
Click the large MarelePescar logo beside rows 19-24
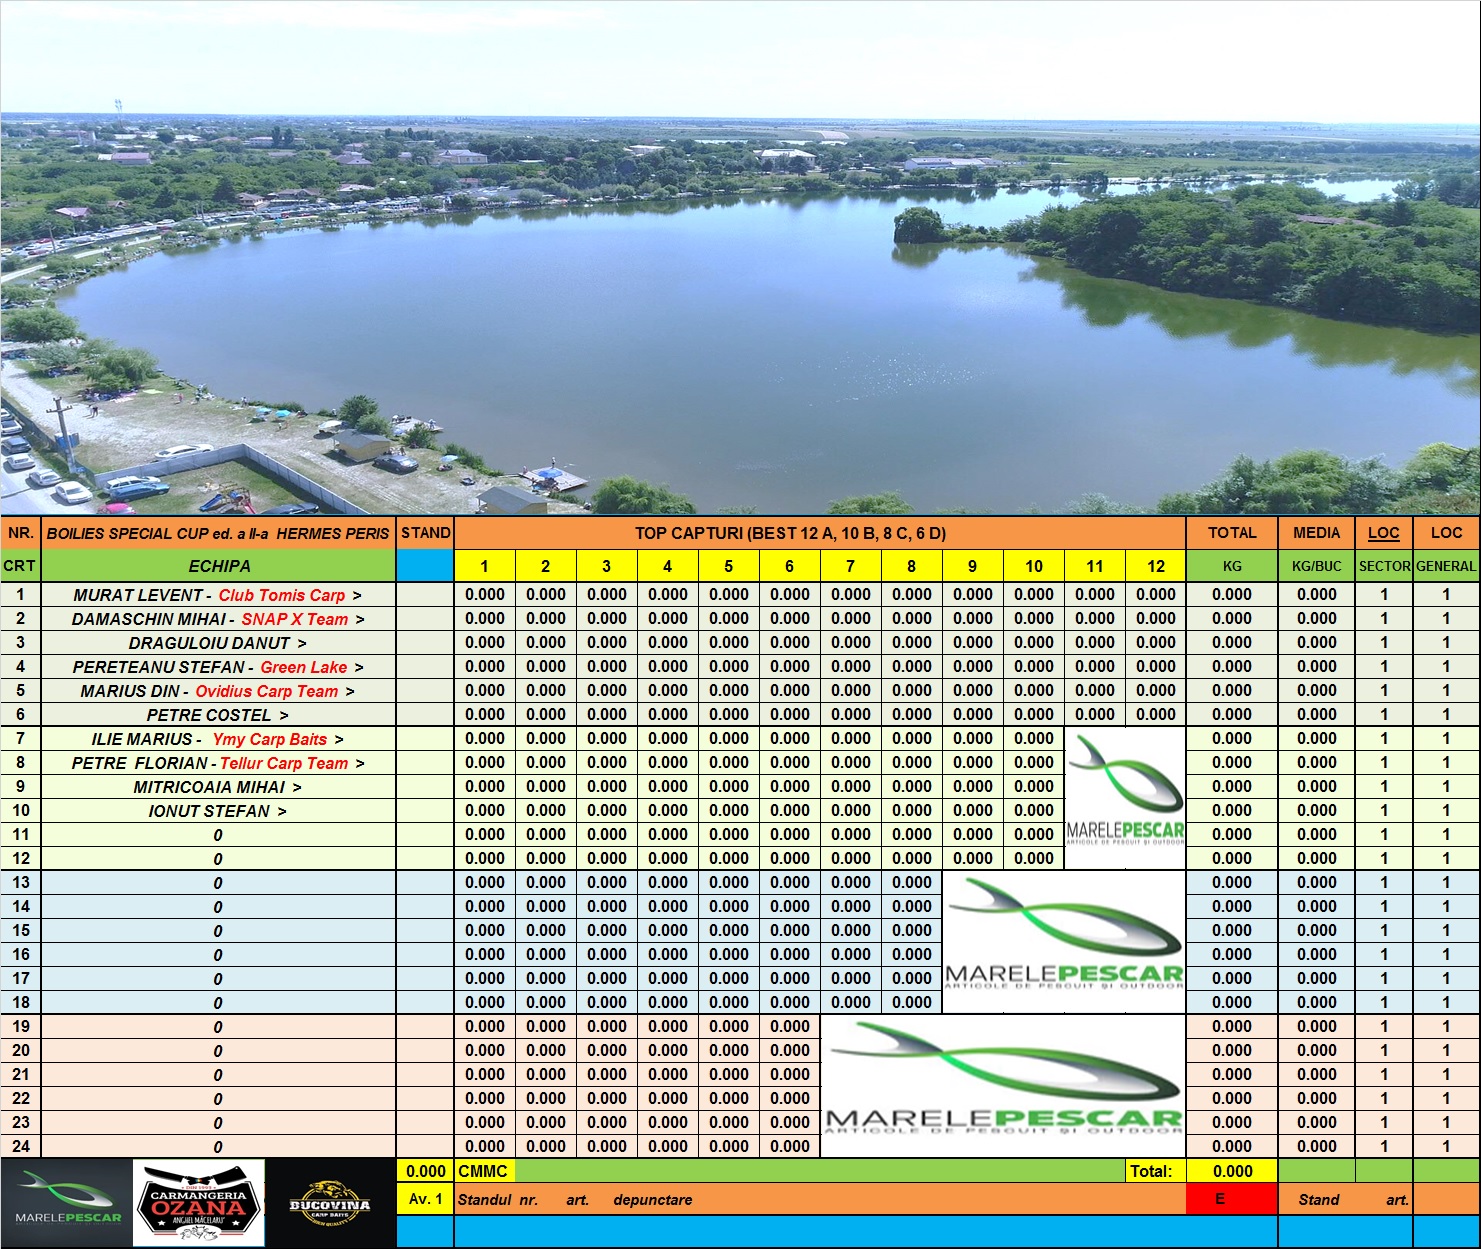point(1003,1086)
